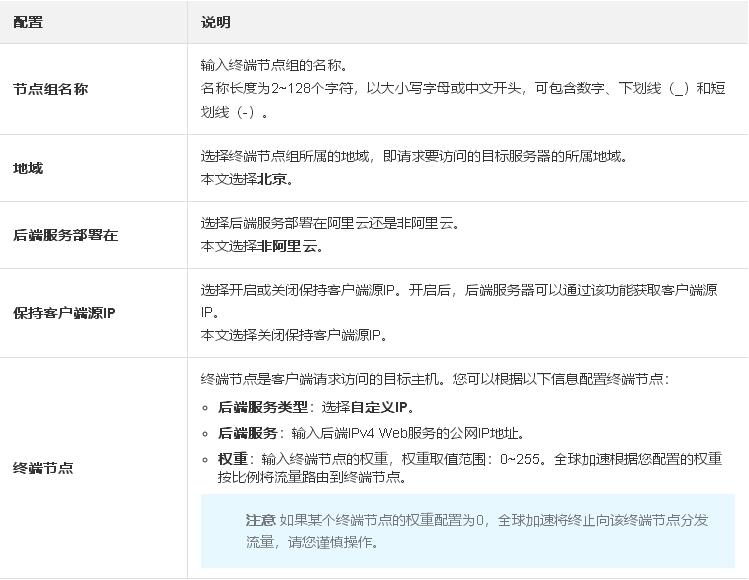
Task: Click the bold "非阿里云" text
Action: pyautogui.click(x=288, y=246)
